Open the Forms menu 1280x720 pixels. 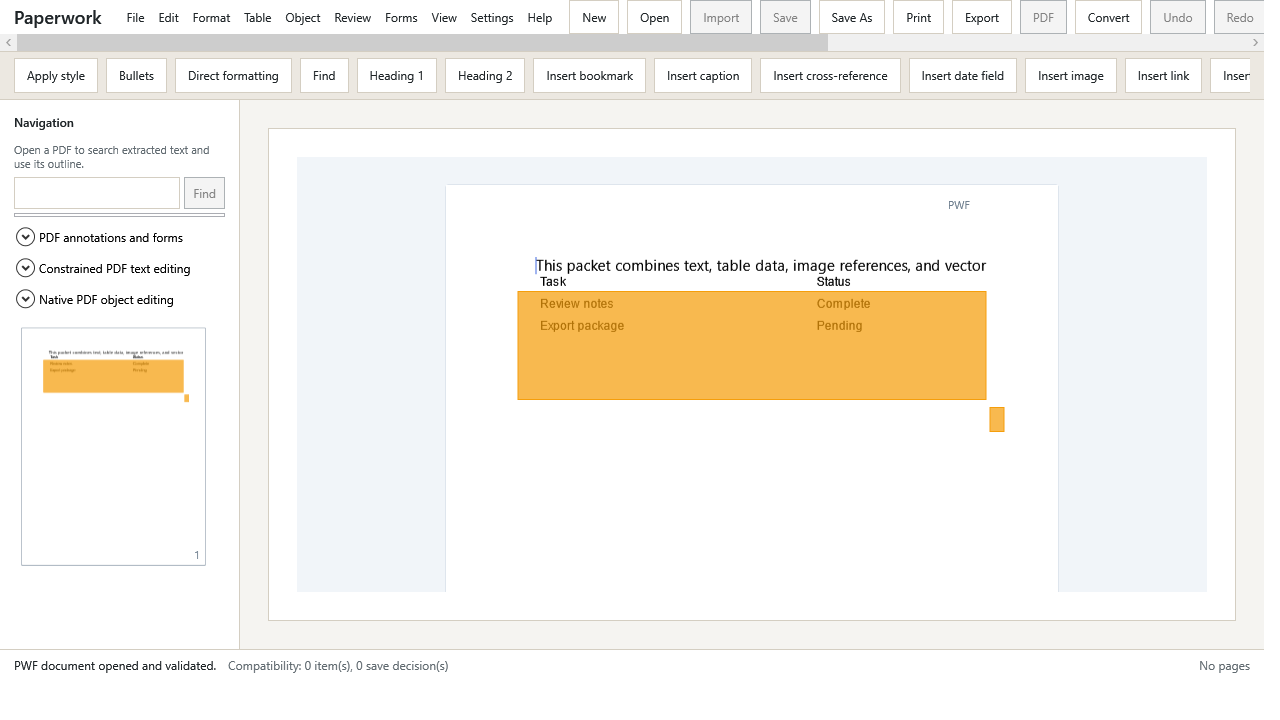tap(401, 18)
